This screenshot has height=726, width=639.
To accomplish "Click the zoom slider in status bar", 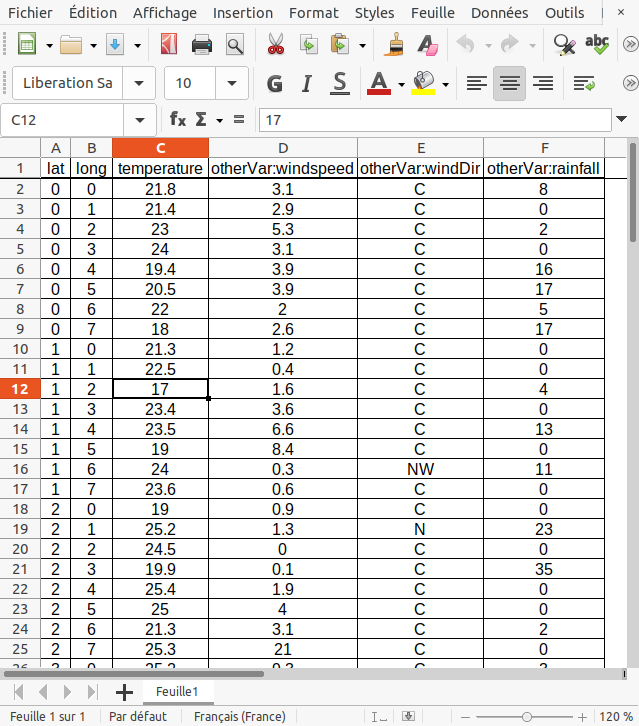I will tap(526, 717).
